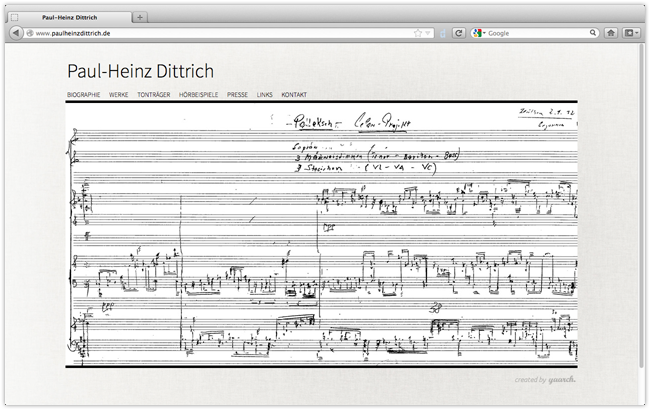The image size is (650, 410).
Task: Reload the page with the refresh button
Action: pyautogui.click(x=458, y=33)
